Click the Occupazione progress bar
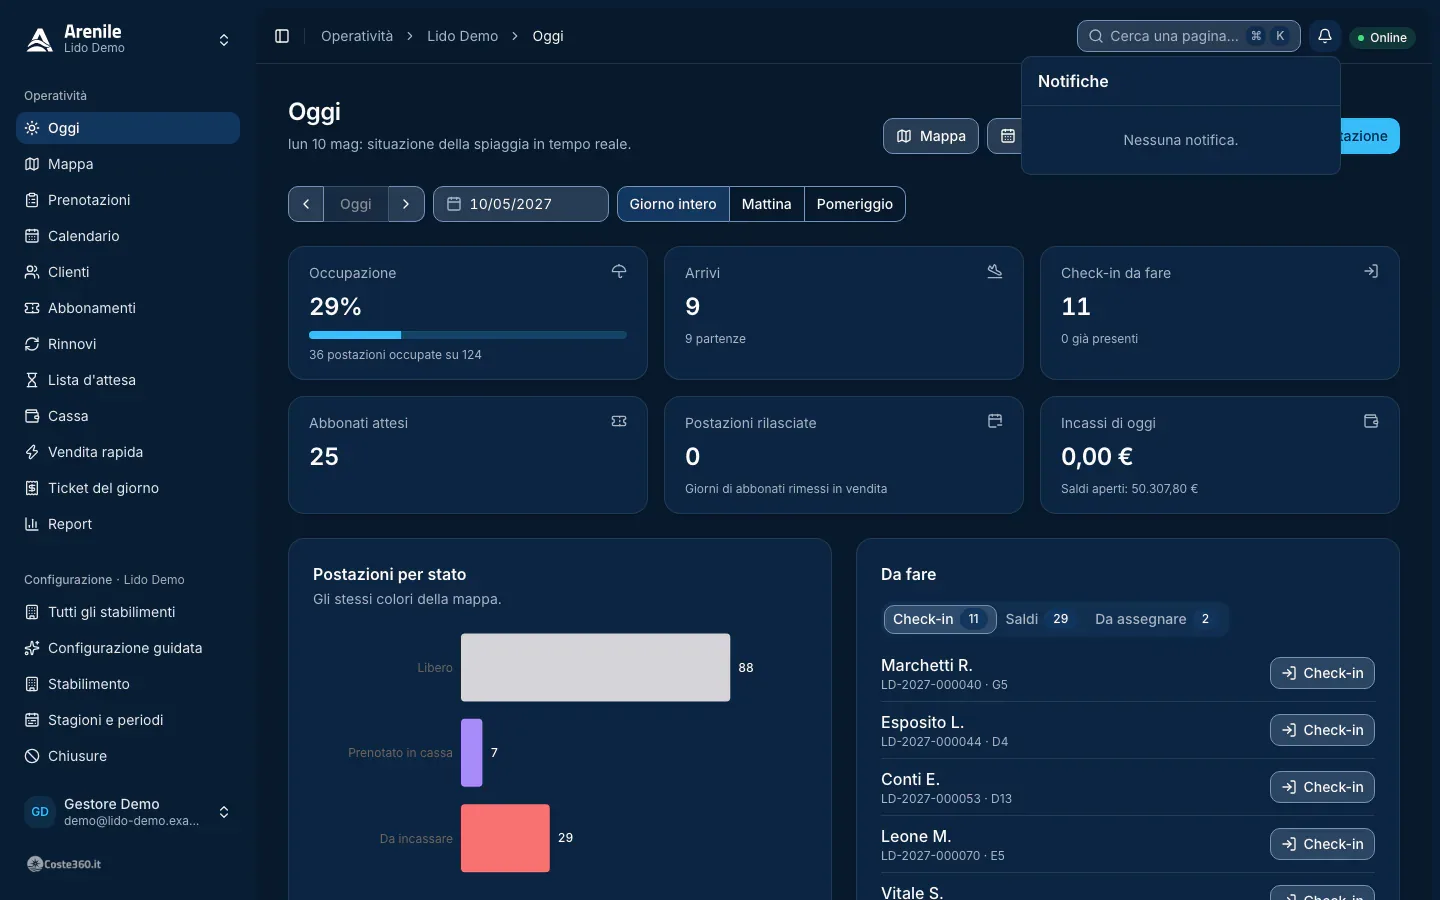 (x=468, y=335)
